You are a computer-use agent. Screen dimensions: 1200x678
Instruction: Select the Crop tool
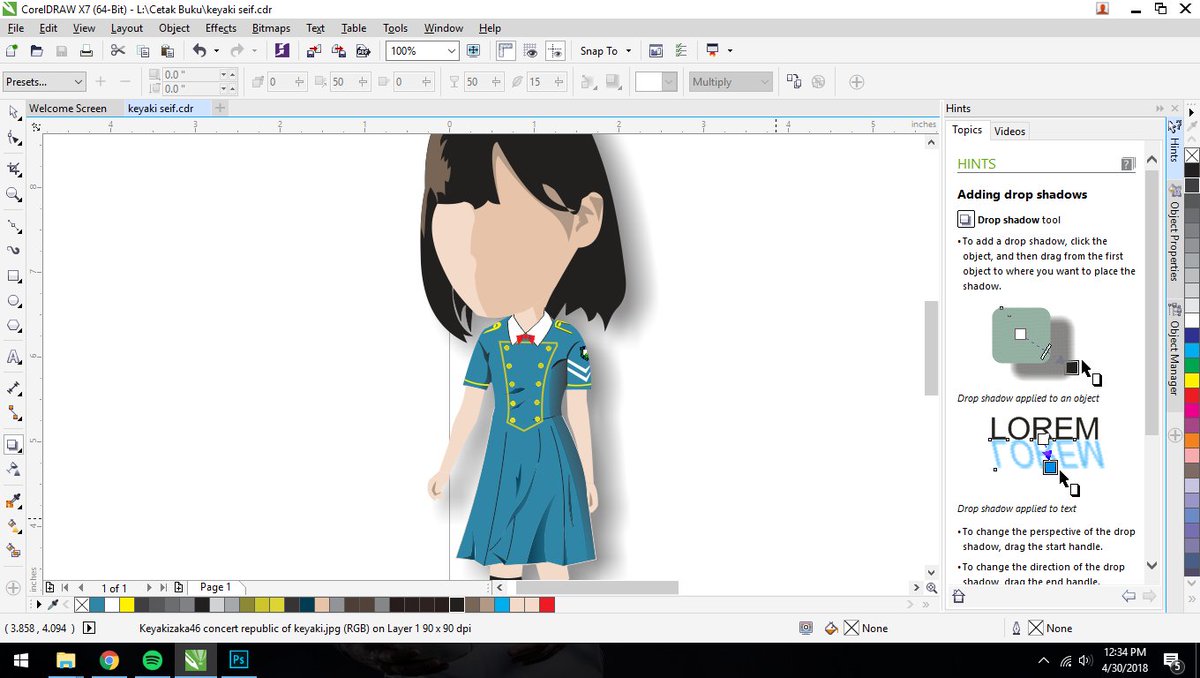(x=14, y=168)
